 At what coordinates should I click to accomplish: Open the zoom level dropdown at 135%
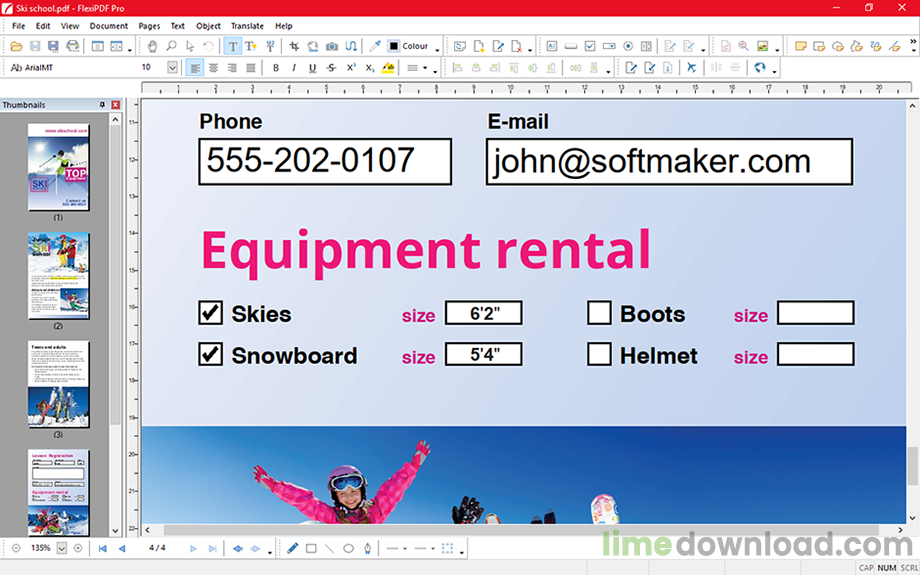[62, 549]
